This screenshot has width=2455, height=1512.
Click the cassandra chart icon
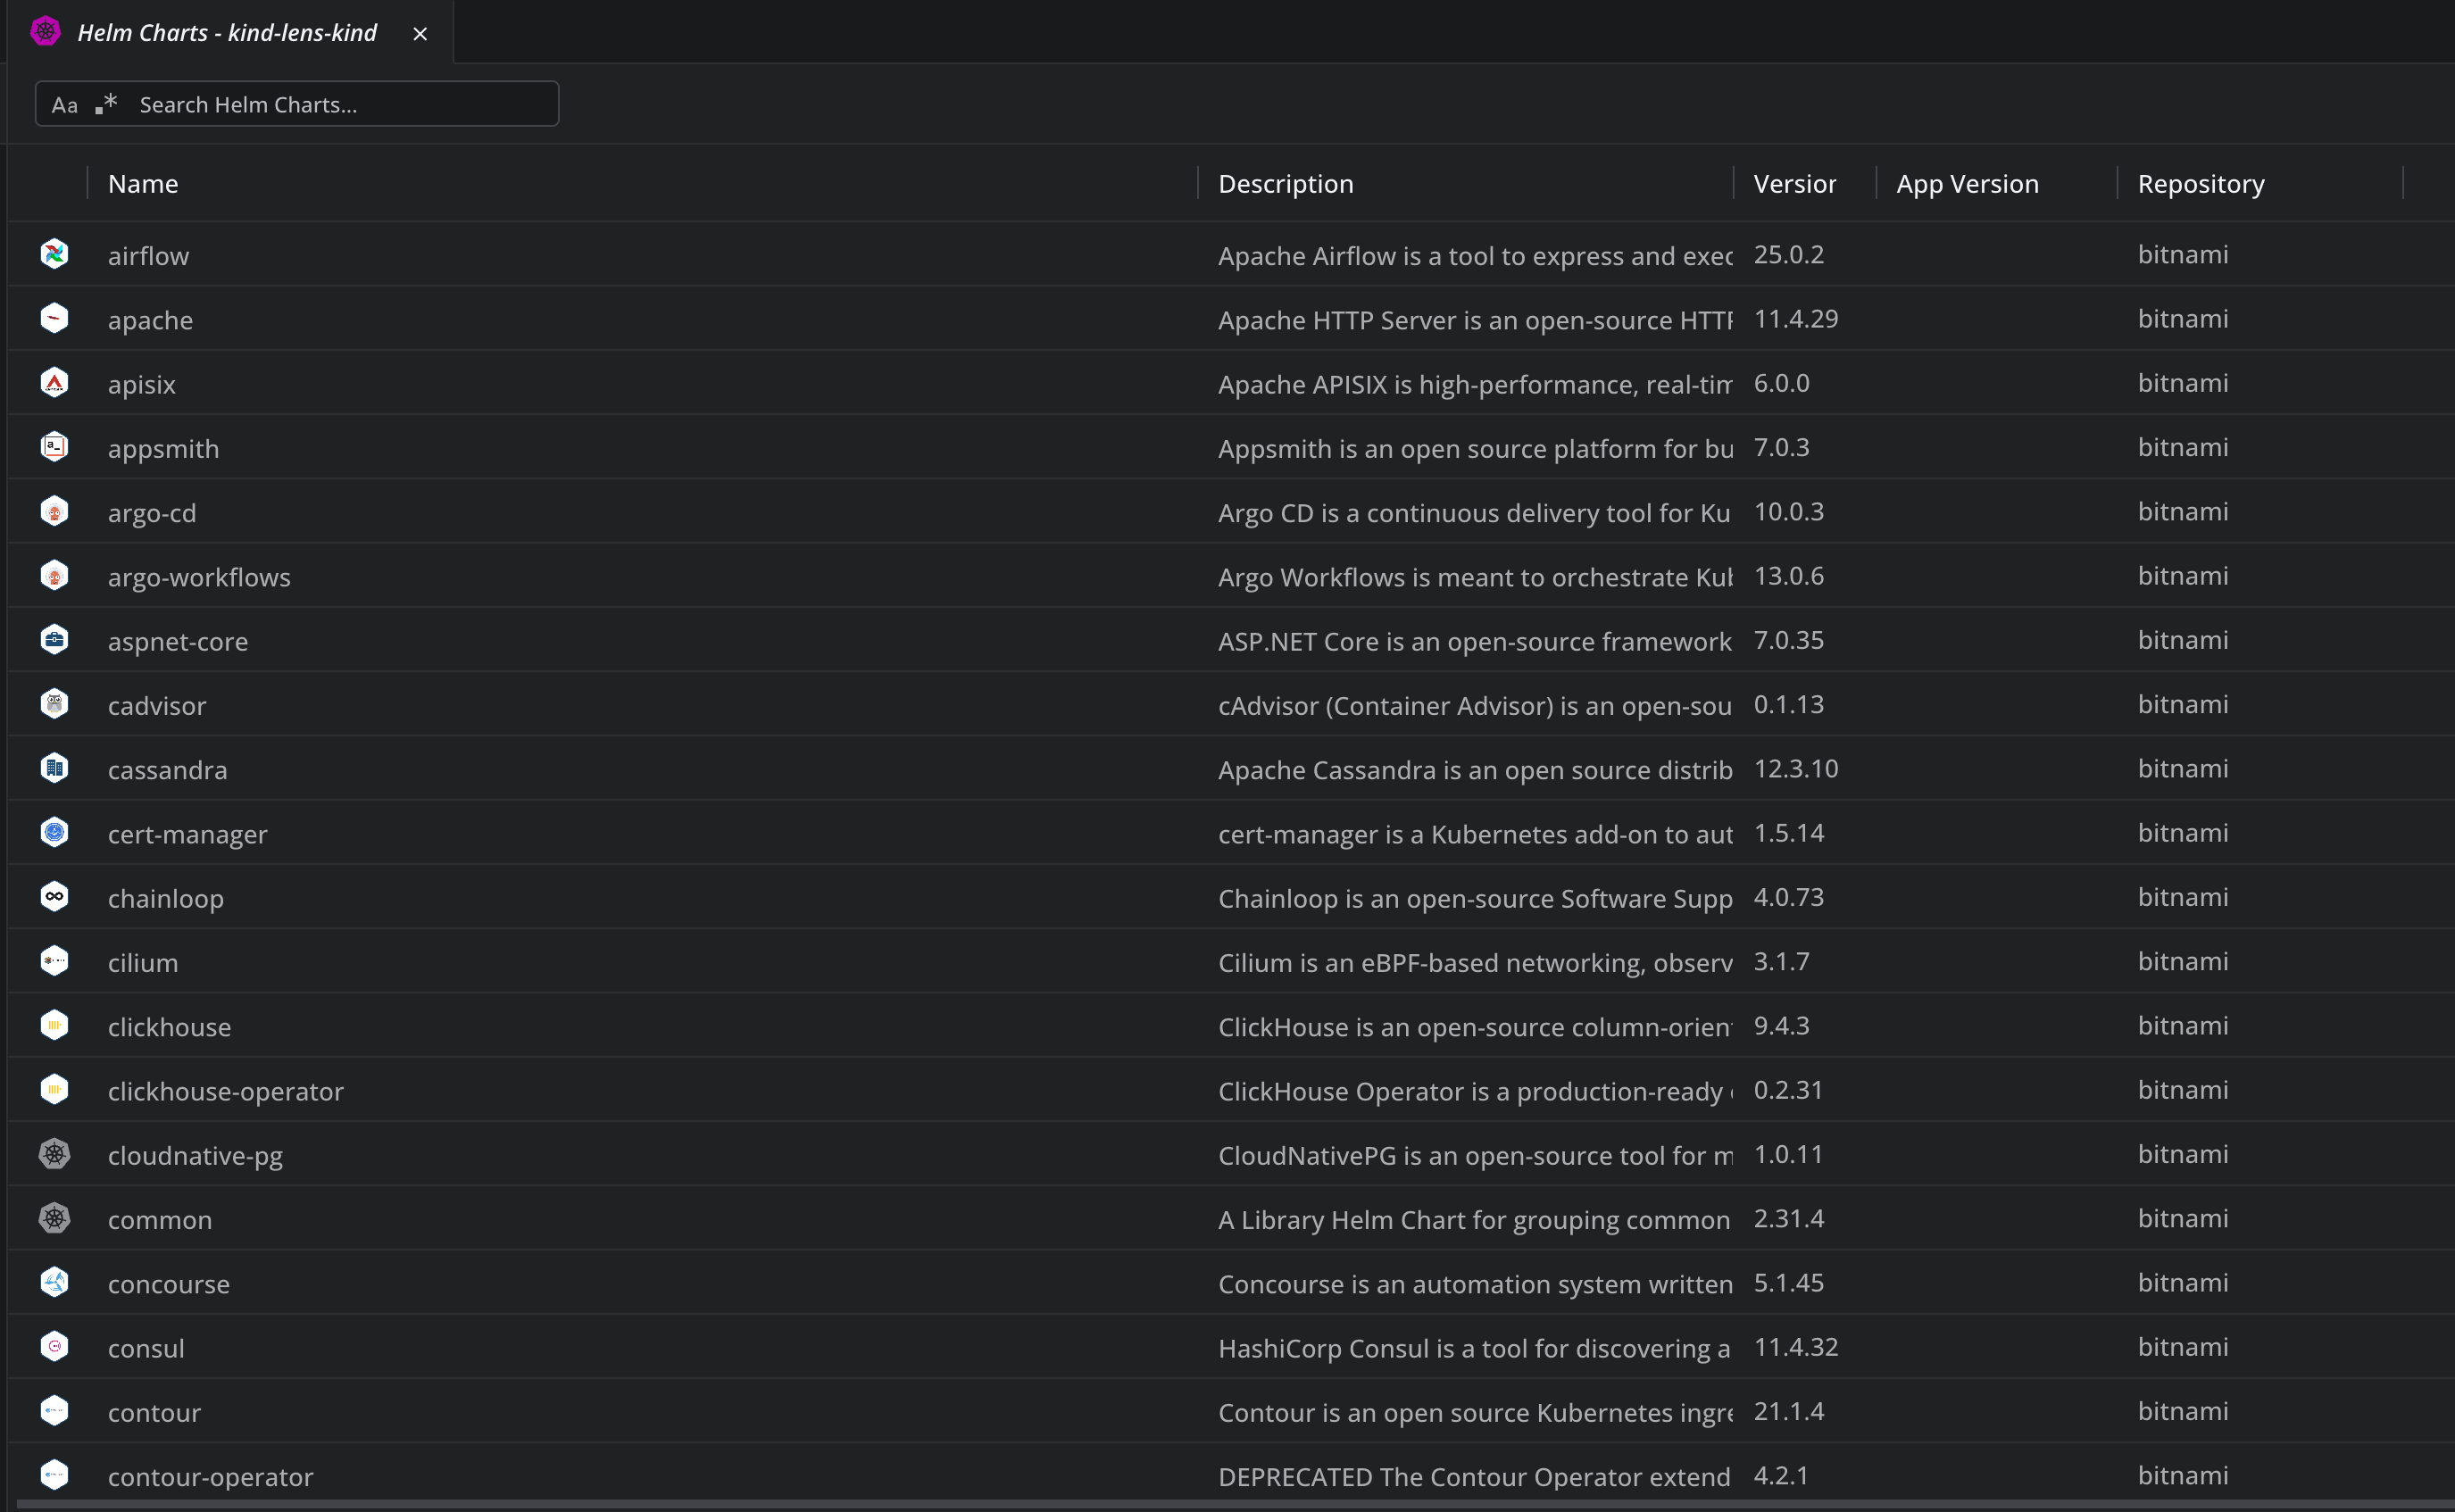click(55, 768)
